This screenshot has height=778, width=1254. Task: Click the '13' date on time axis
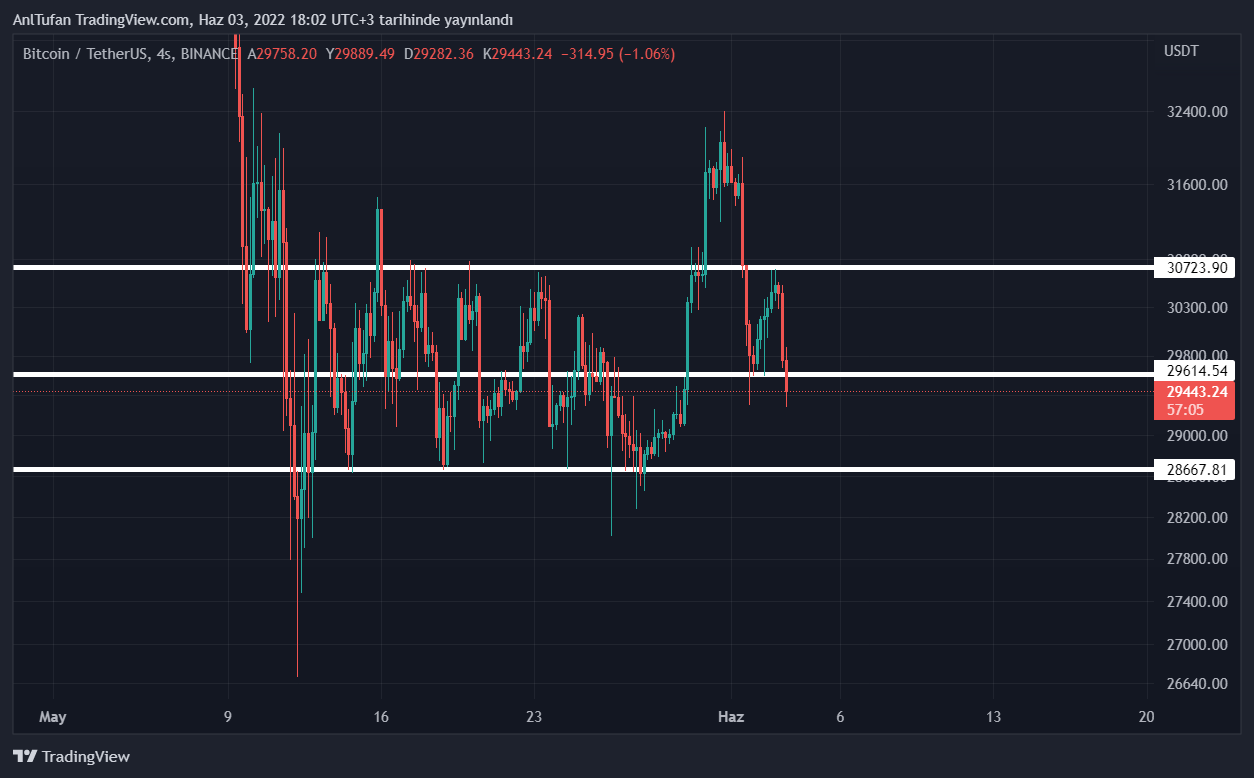click(993, 717)
